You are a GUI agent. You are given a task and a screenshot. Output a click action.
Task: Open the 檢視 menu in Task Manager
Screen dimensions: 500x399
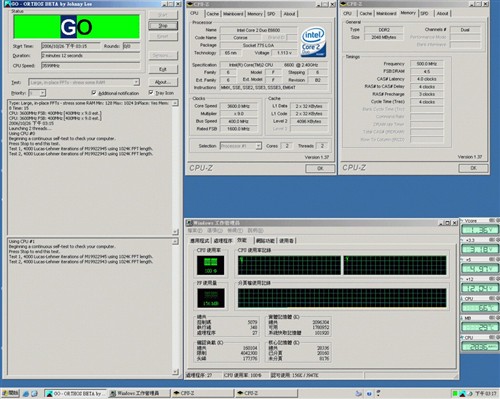[x=234, y=231]
